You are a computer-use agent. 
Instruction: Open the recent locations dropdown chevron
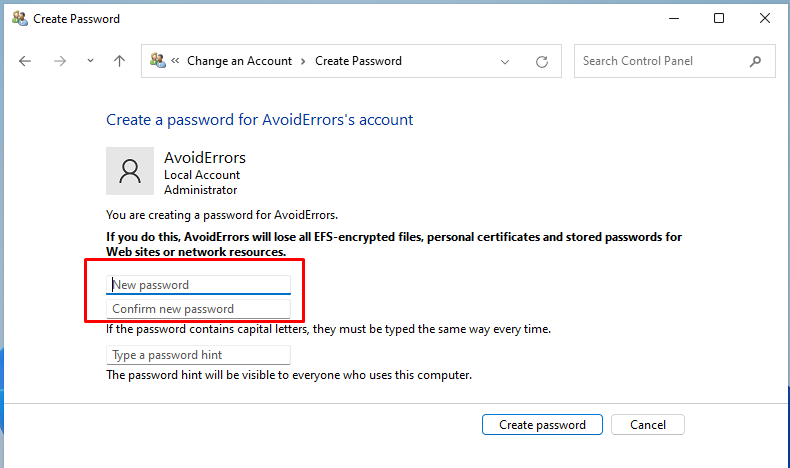tap(90, 61)
